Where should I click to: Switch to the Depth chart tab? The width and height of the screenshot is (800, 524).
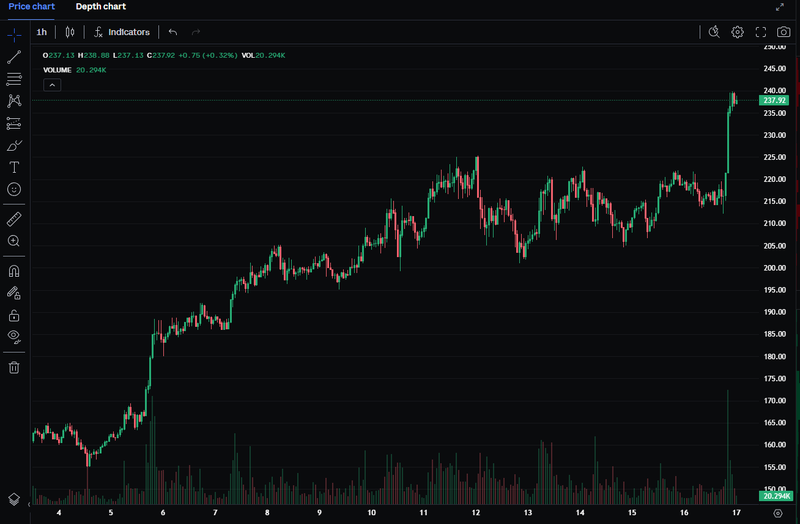point(100,6)
